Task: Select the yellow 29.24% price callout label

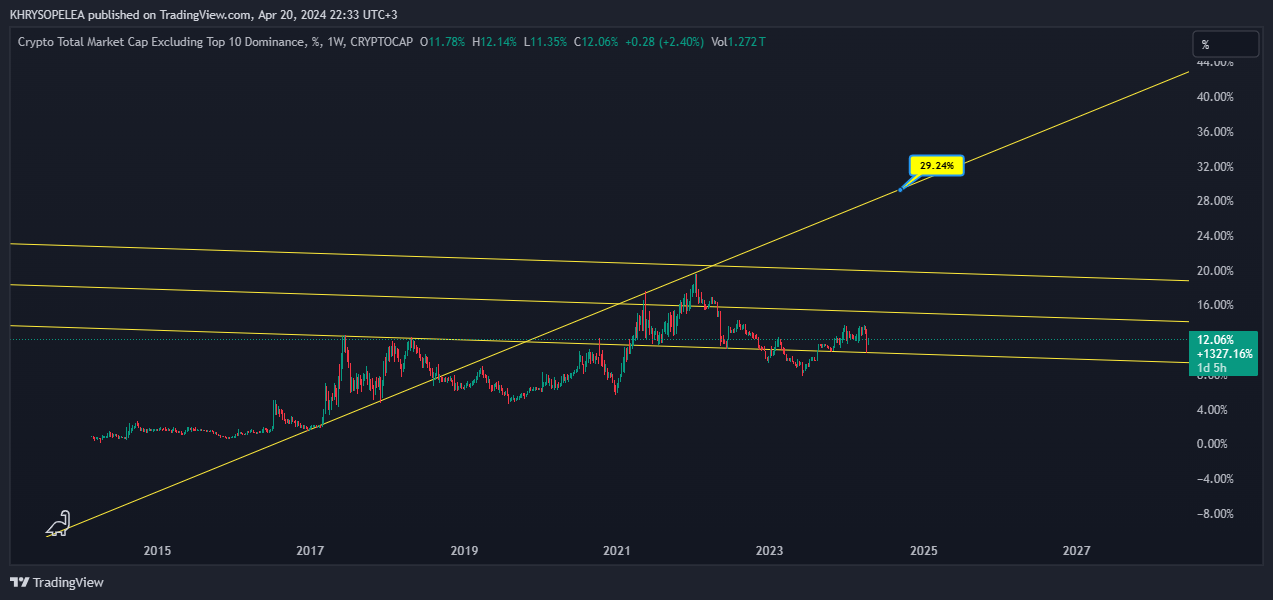Action: point(937,166)
